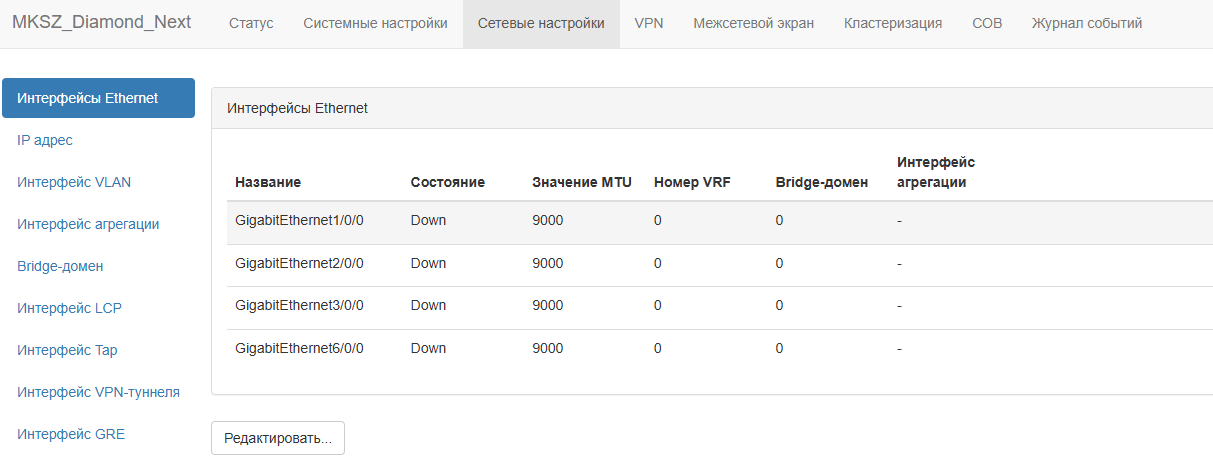Open the VPN tab
This screenshot has width=1213, height=461.
tap(649, 23)
